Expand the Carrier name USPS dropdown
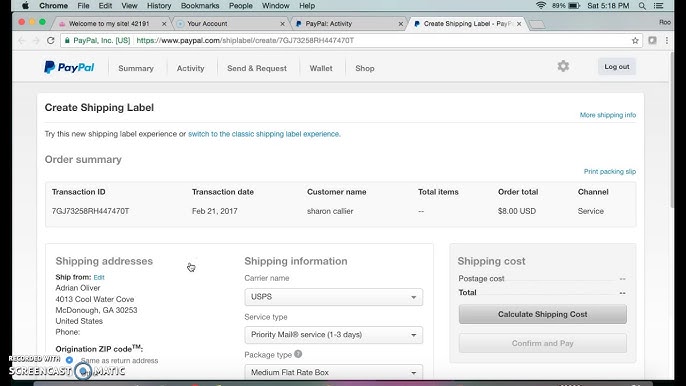 pyautogui.click(x=333, y=297)
